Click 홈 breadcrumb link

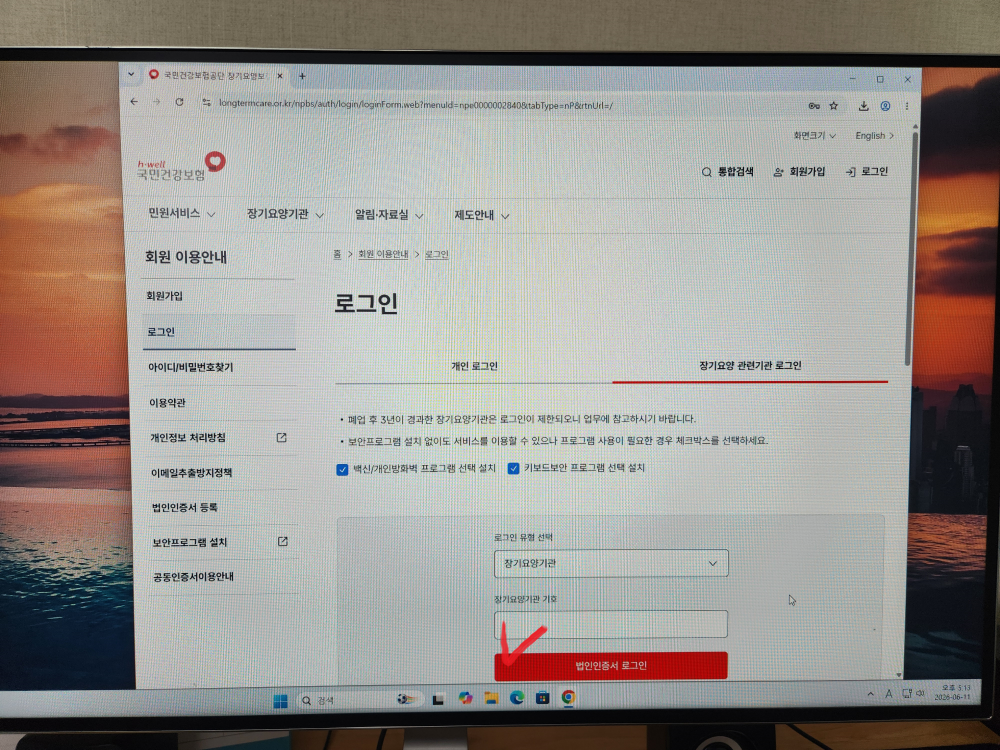point(337,254)
